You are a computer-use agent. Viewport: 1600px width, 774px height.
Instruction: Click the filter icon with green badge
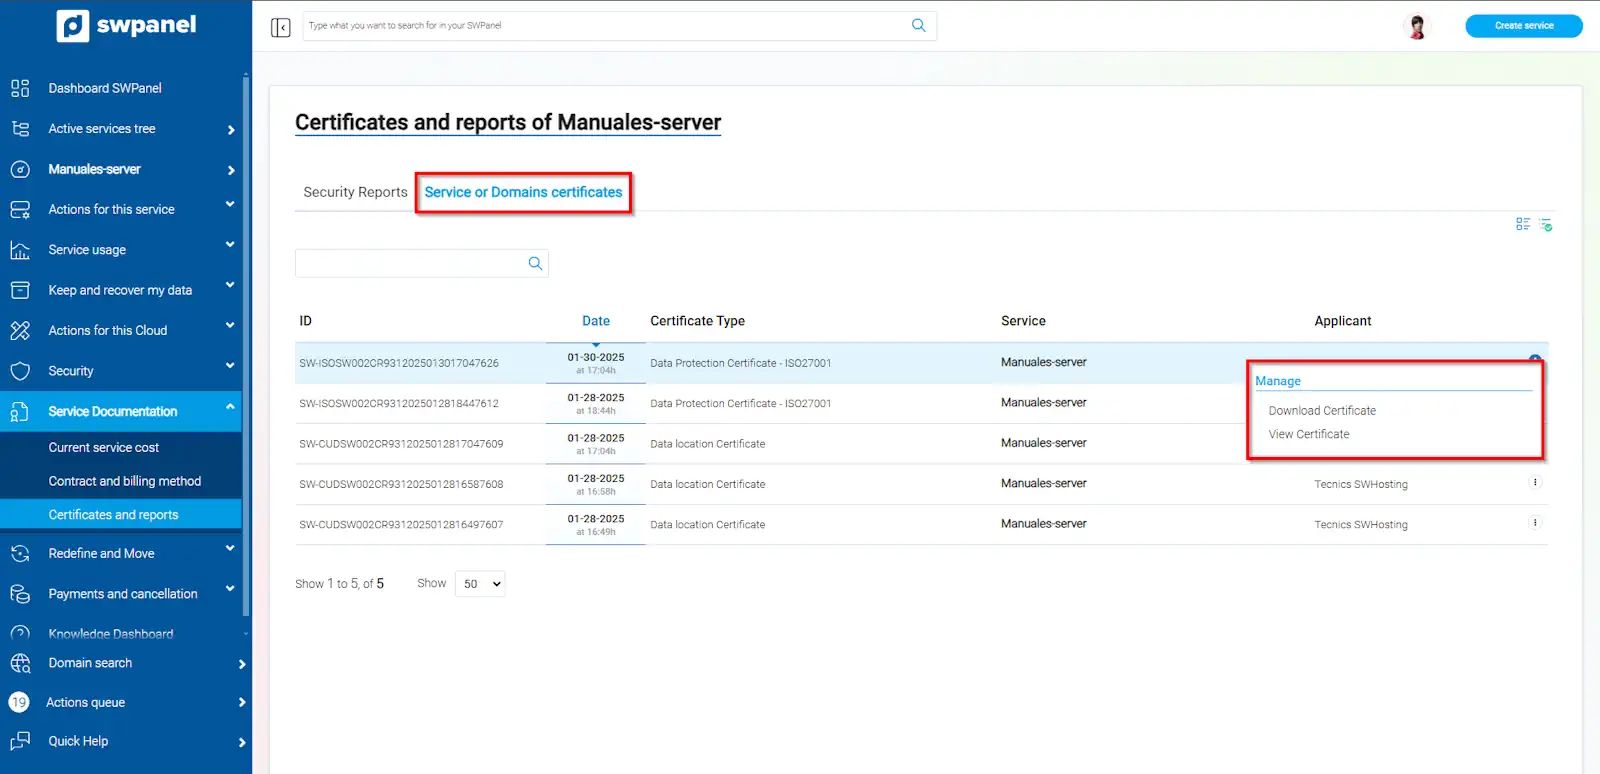click(1546, 225)
